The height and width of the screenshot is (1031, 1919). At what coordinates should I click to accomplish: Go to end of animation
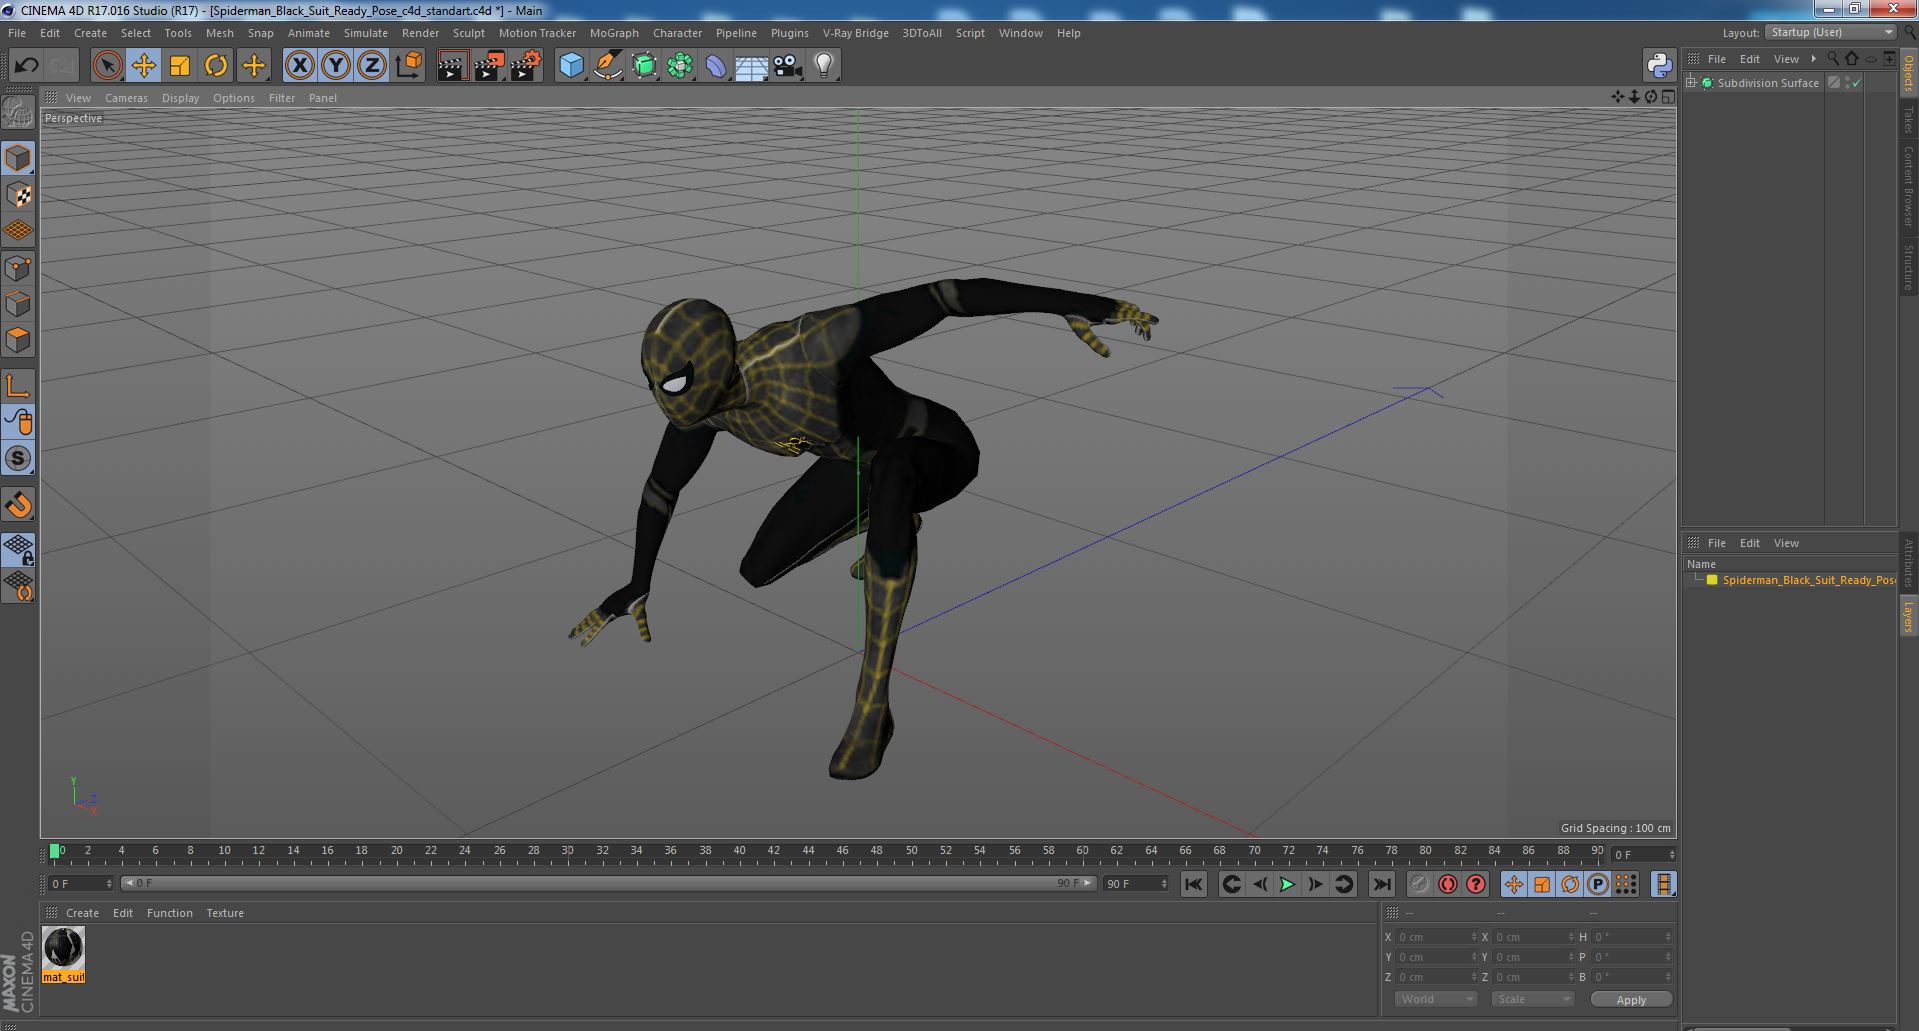coord(1381,884)
